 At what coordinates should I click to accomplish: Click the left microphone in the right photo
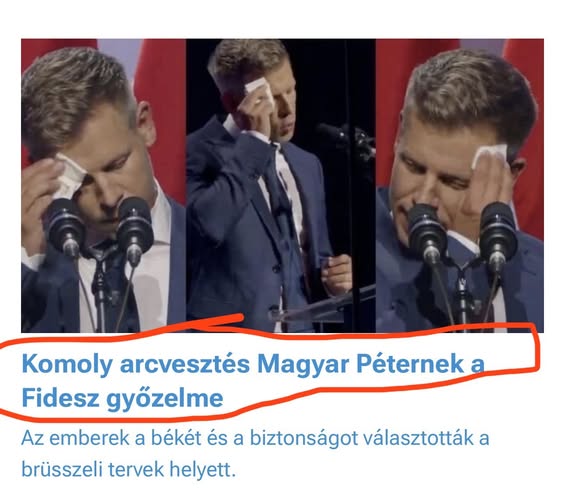click(427, 232)
